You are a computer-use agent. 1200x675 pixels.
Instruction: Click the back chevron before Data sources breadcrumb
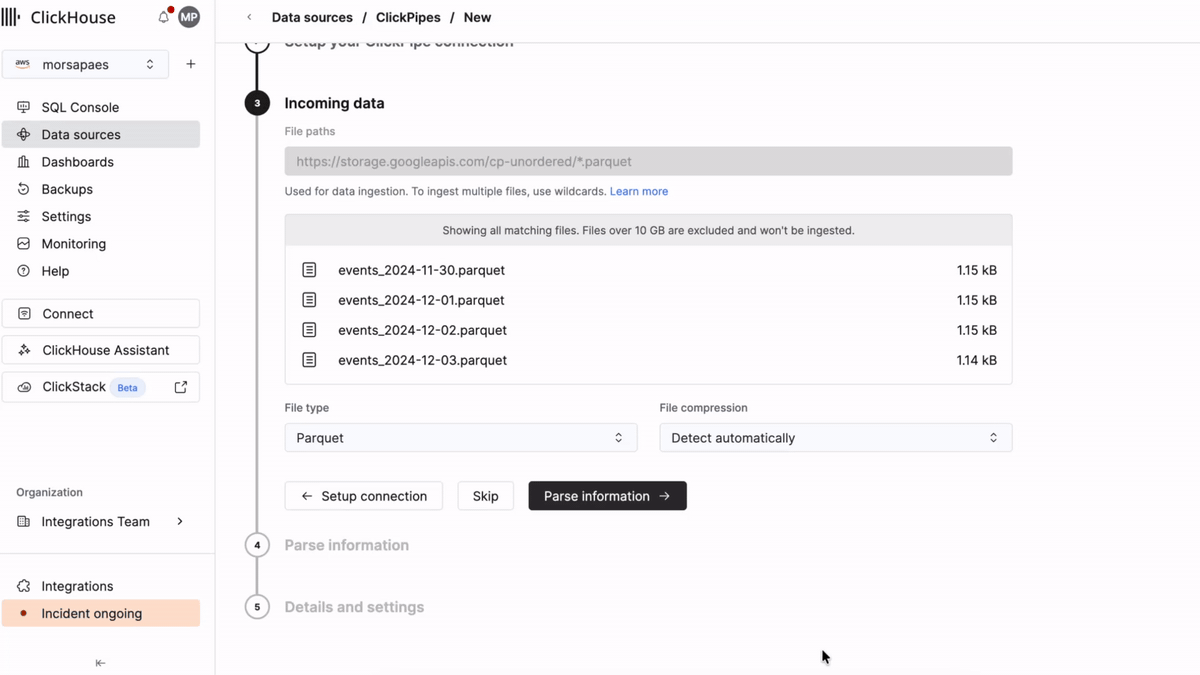point(249,17)
